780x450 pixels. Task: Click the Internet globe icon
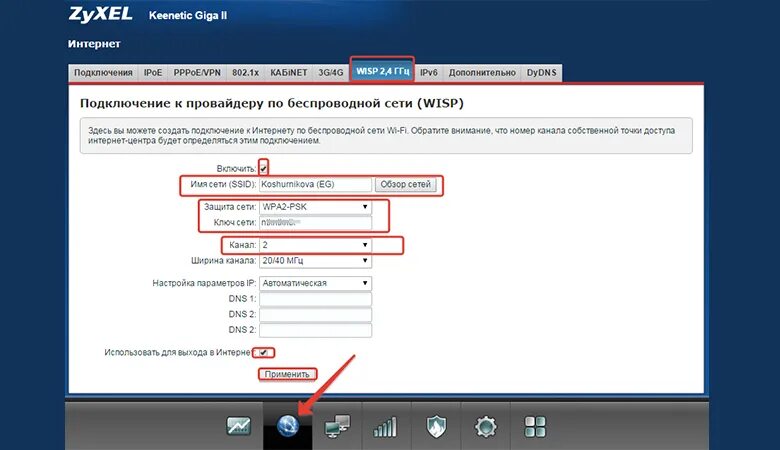(288, 426)
